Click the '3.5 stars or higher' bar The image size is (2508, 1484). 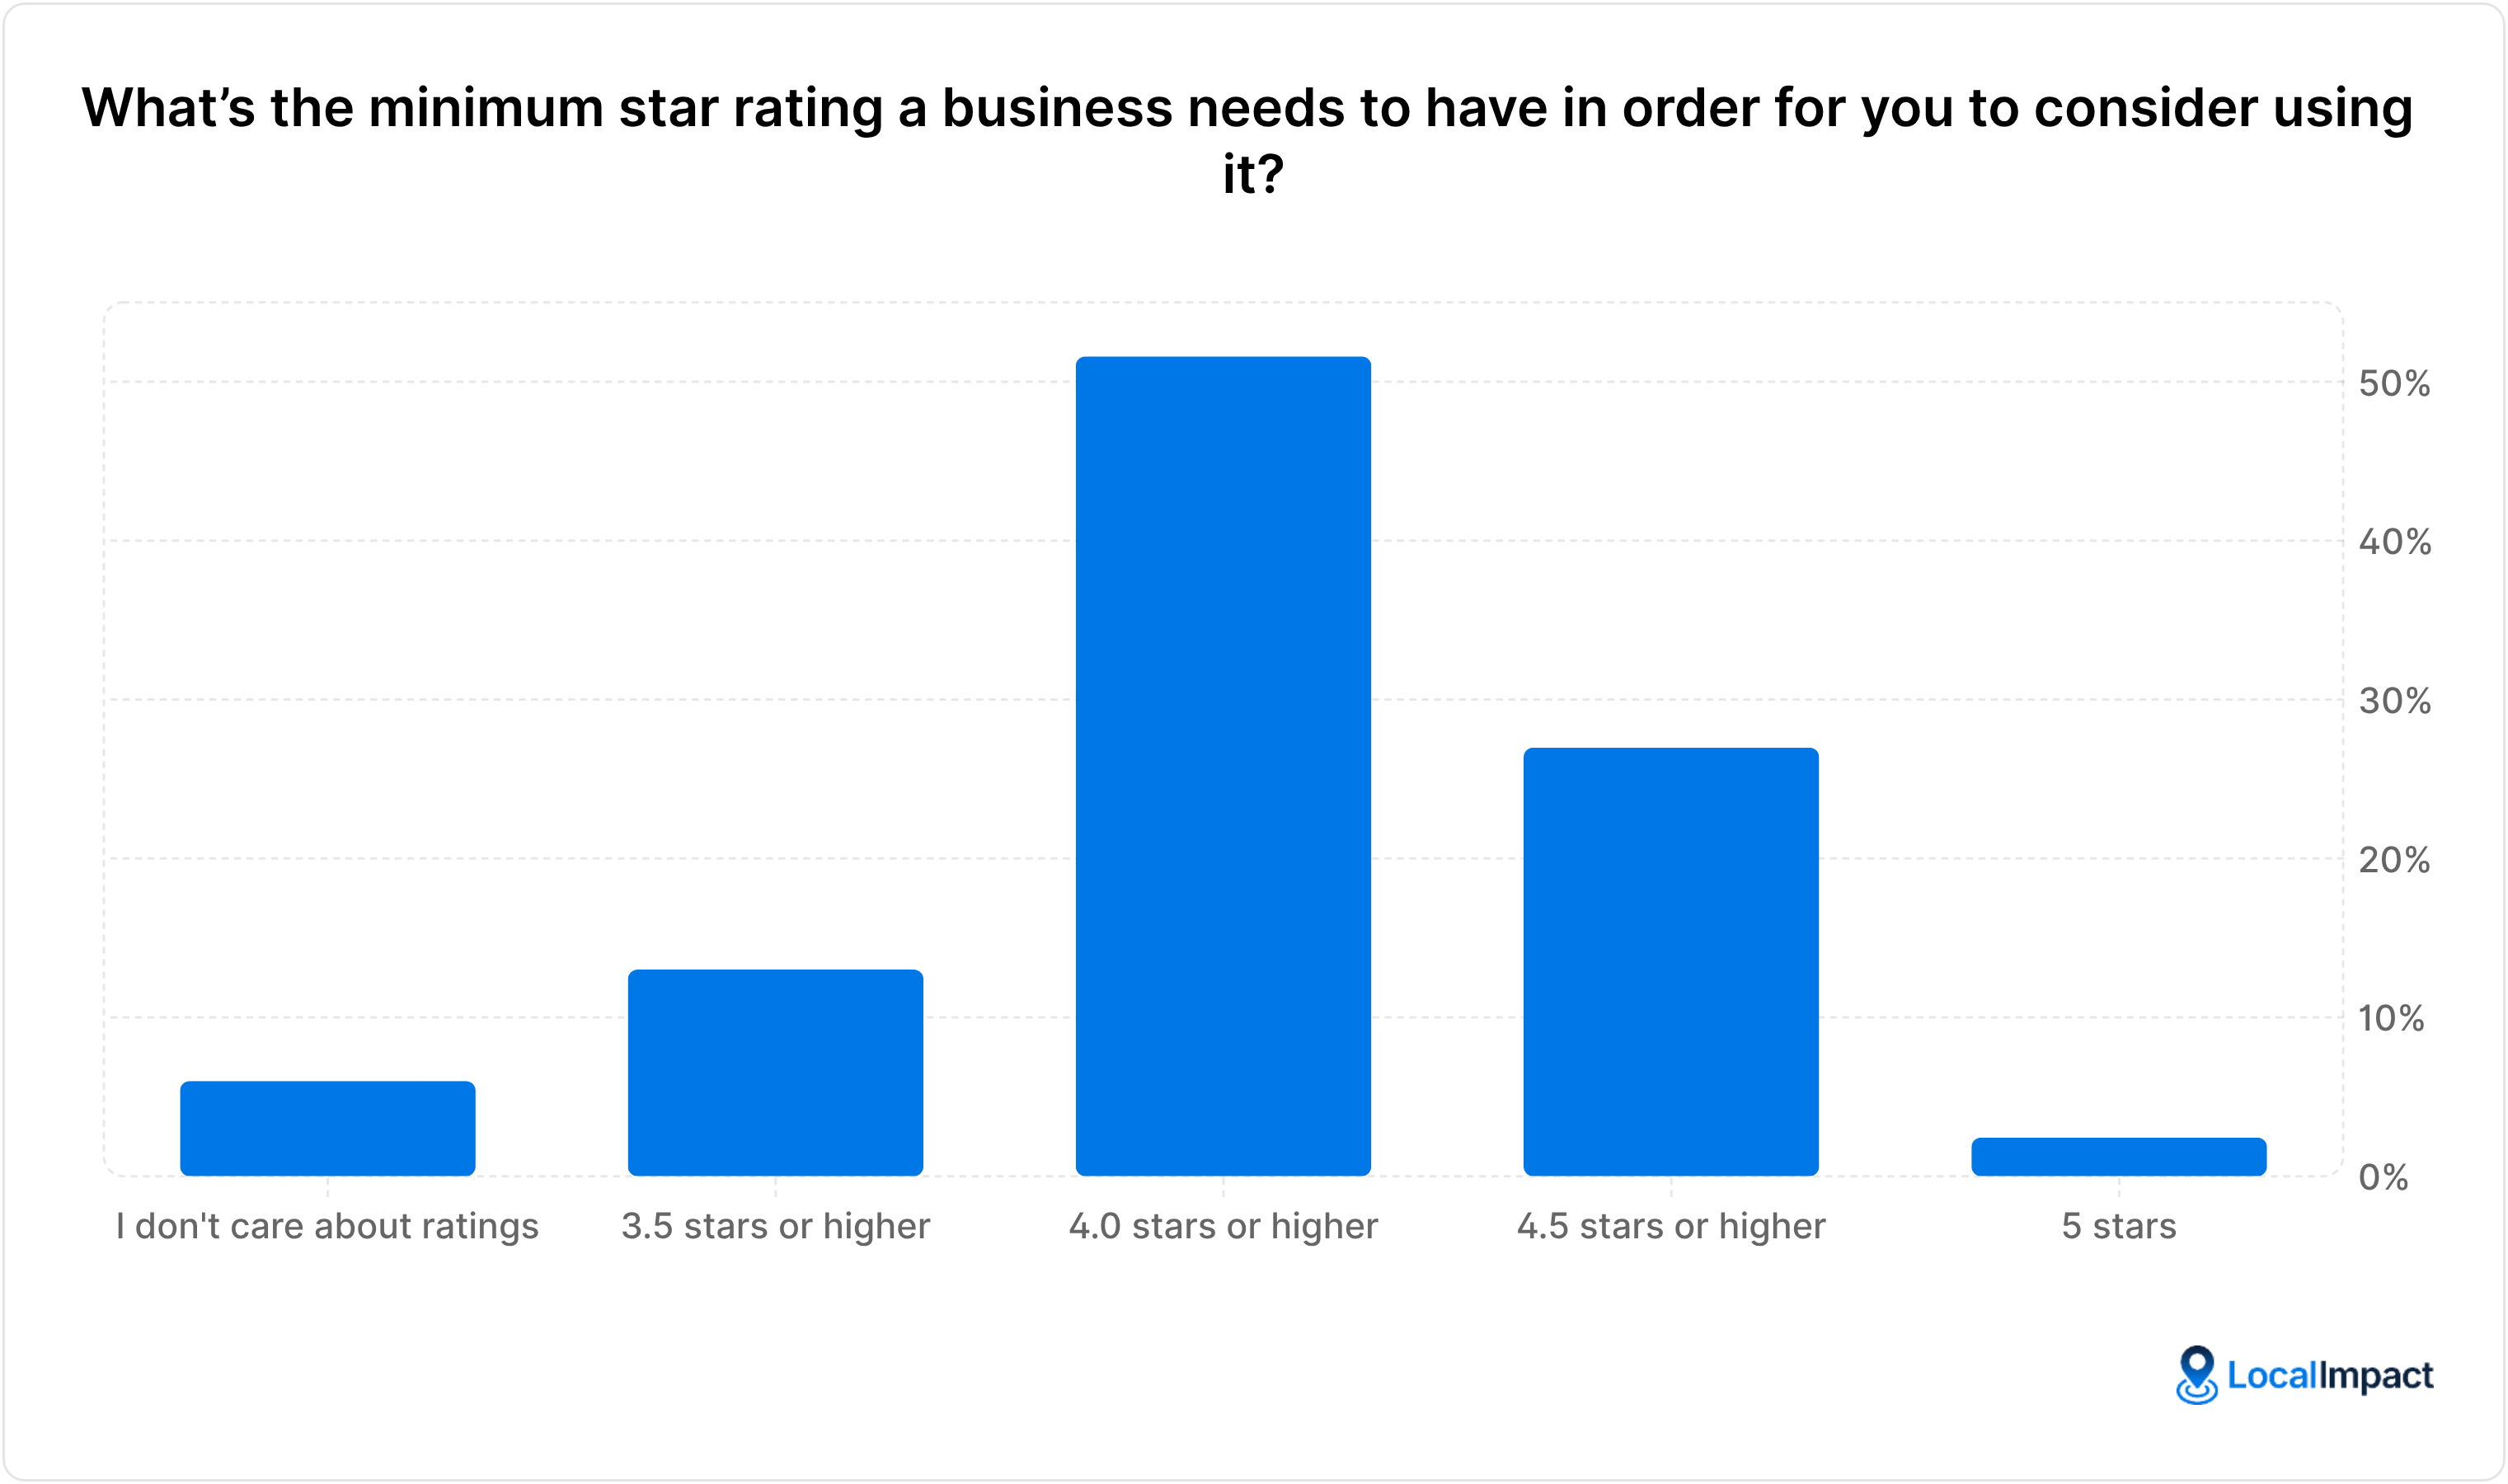pos(775,1072)
